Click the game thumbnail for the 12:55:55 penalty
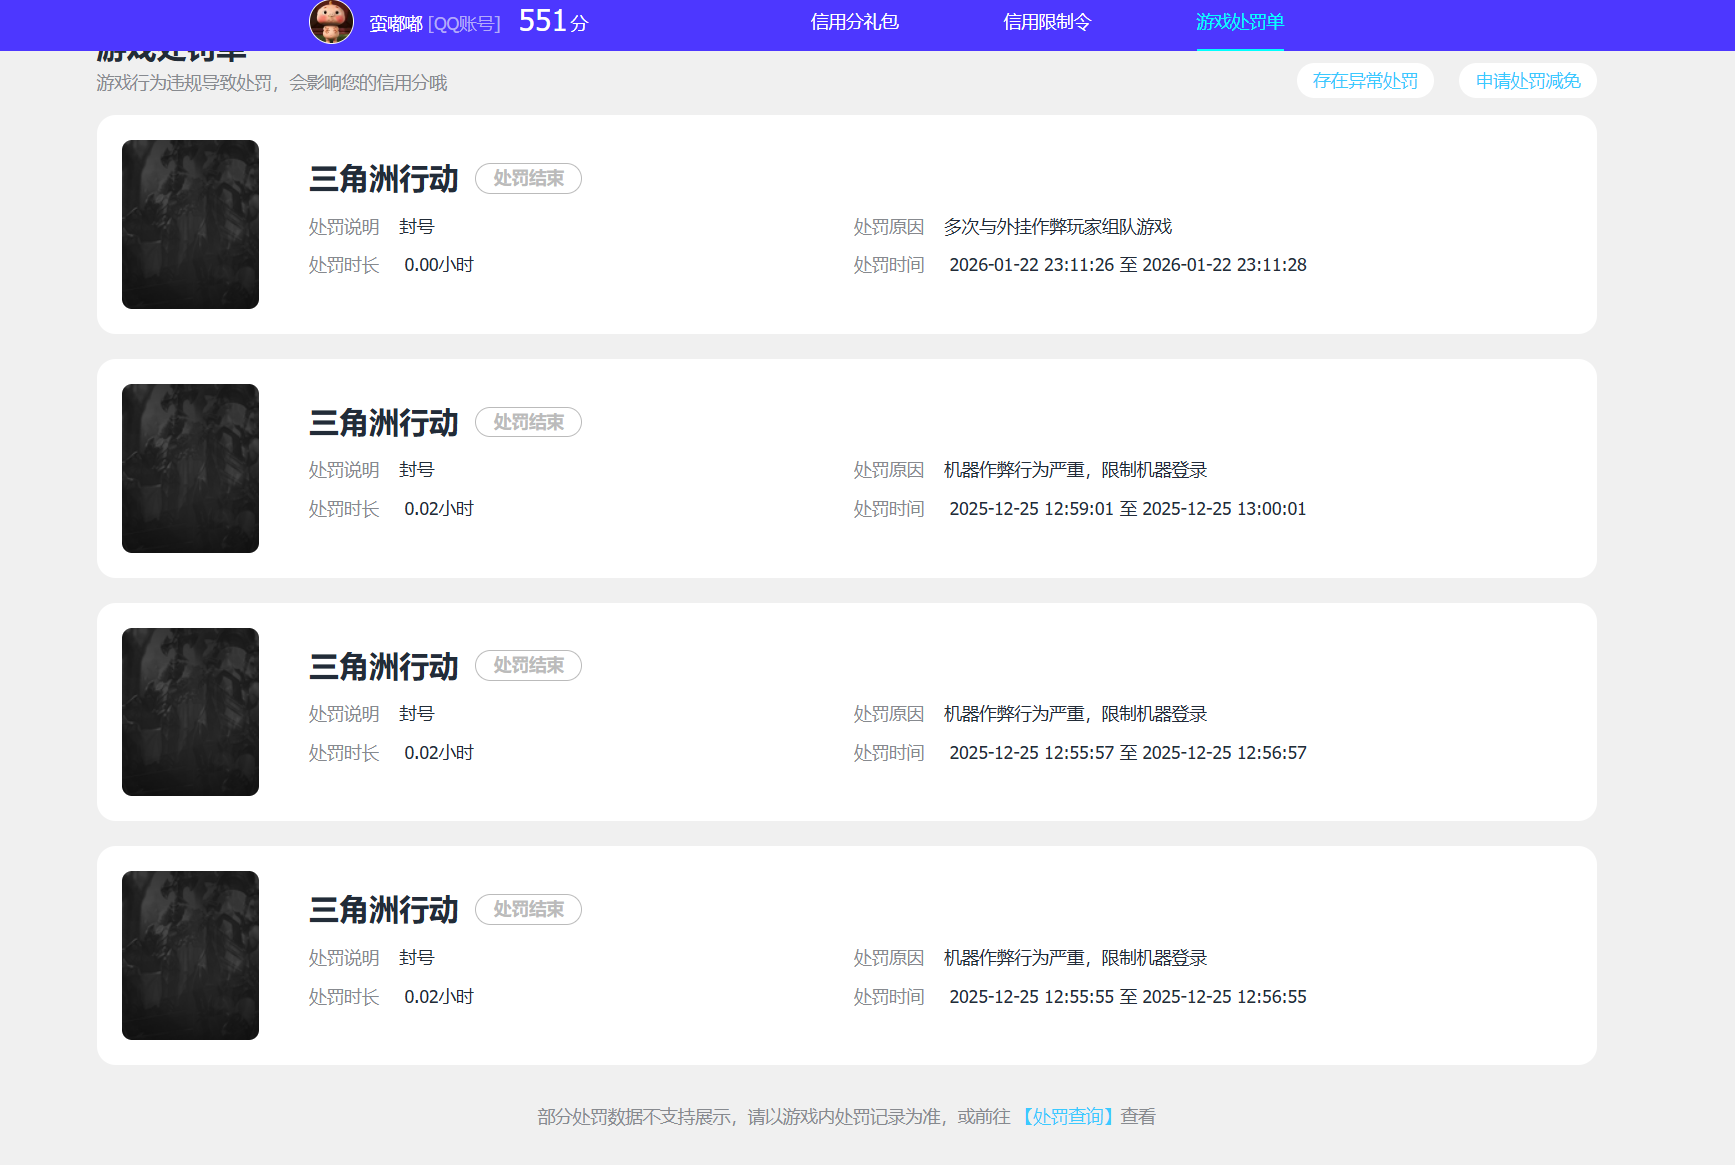Screen dimensions: 1735x1165 tap(190, 955)
